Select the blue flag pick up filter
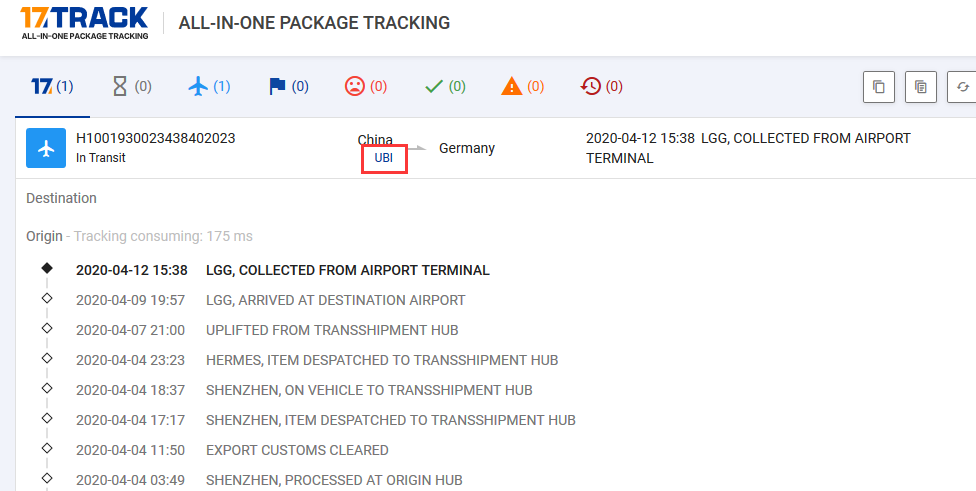 [289, 87]
